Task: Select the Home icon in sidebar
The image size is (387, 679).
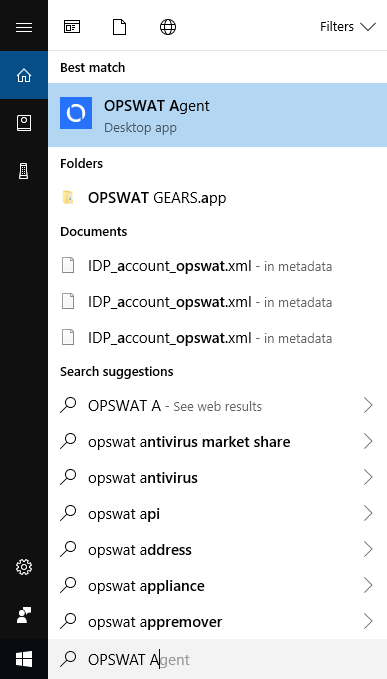Action: (x=24, y=75)
